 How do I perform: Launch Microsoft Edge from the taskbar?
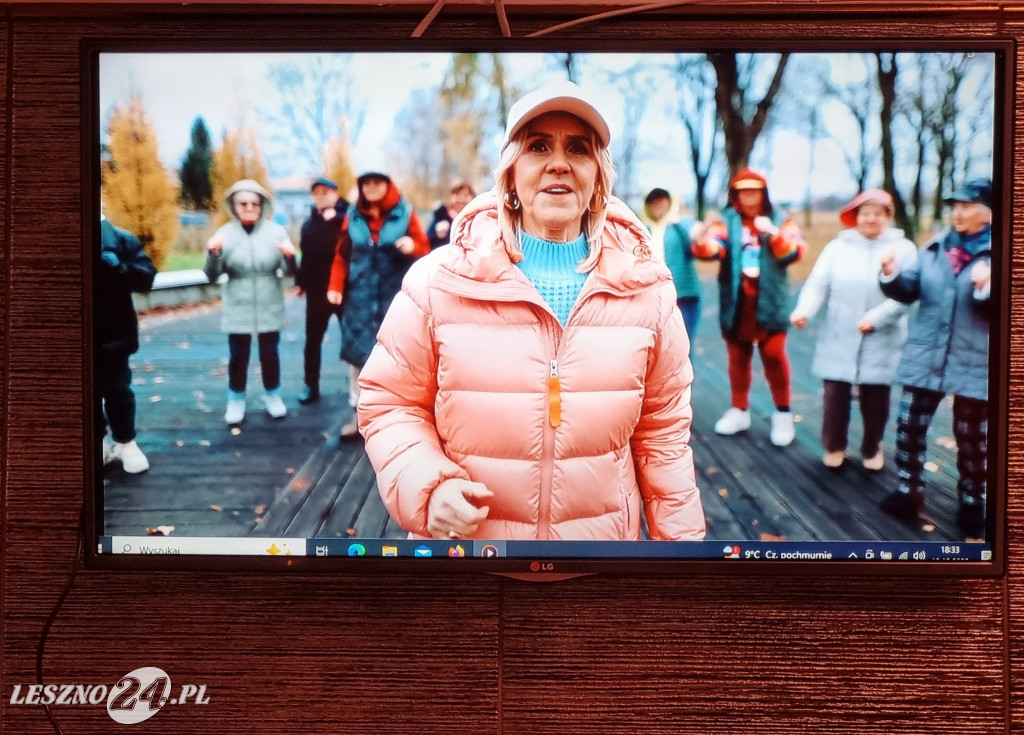coord(356,550)
